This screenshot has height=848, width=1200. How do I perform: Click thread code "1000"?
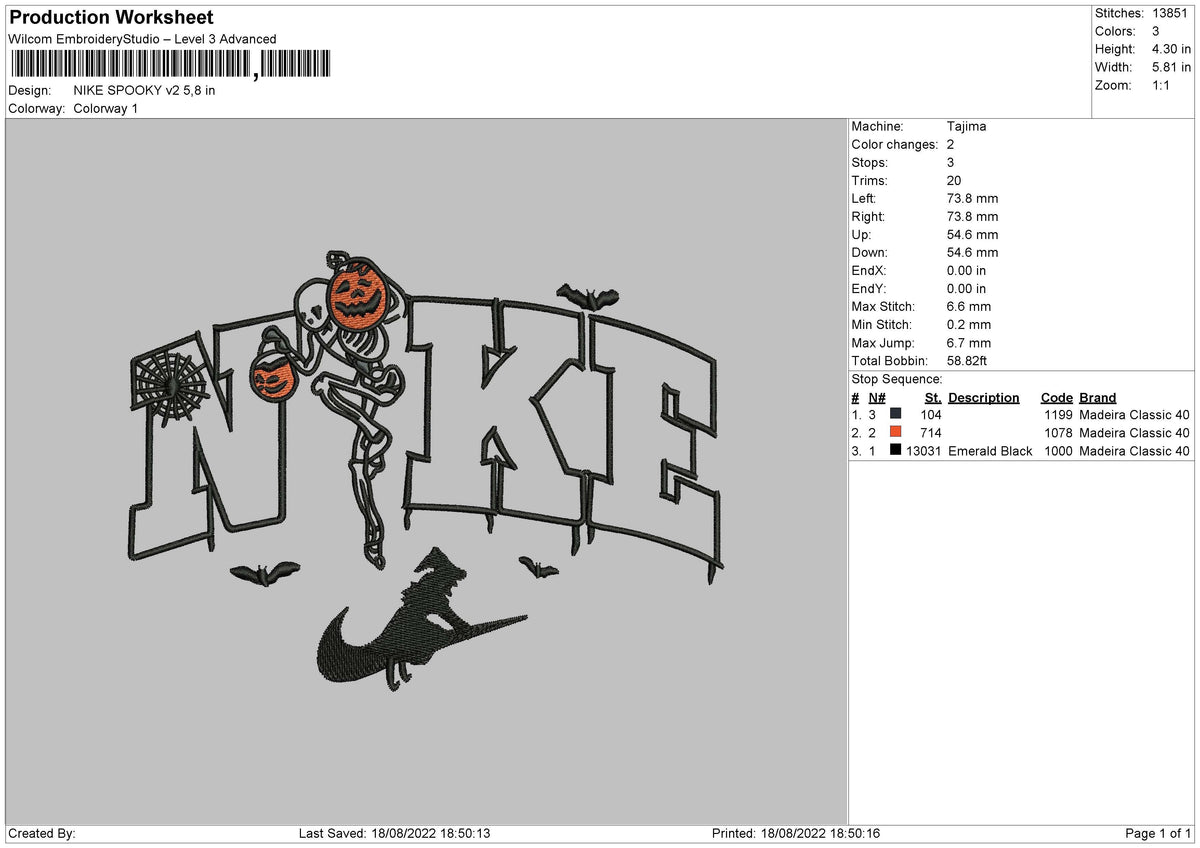(1058, 451)
